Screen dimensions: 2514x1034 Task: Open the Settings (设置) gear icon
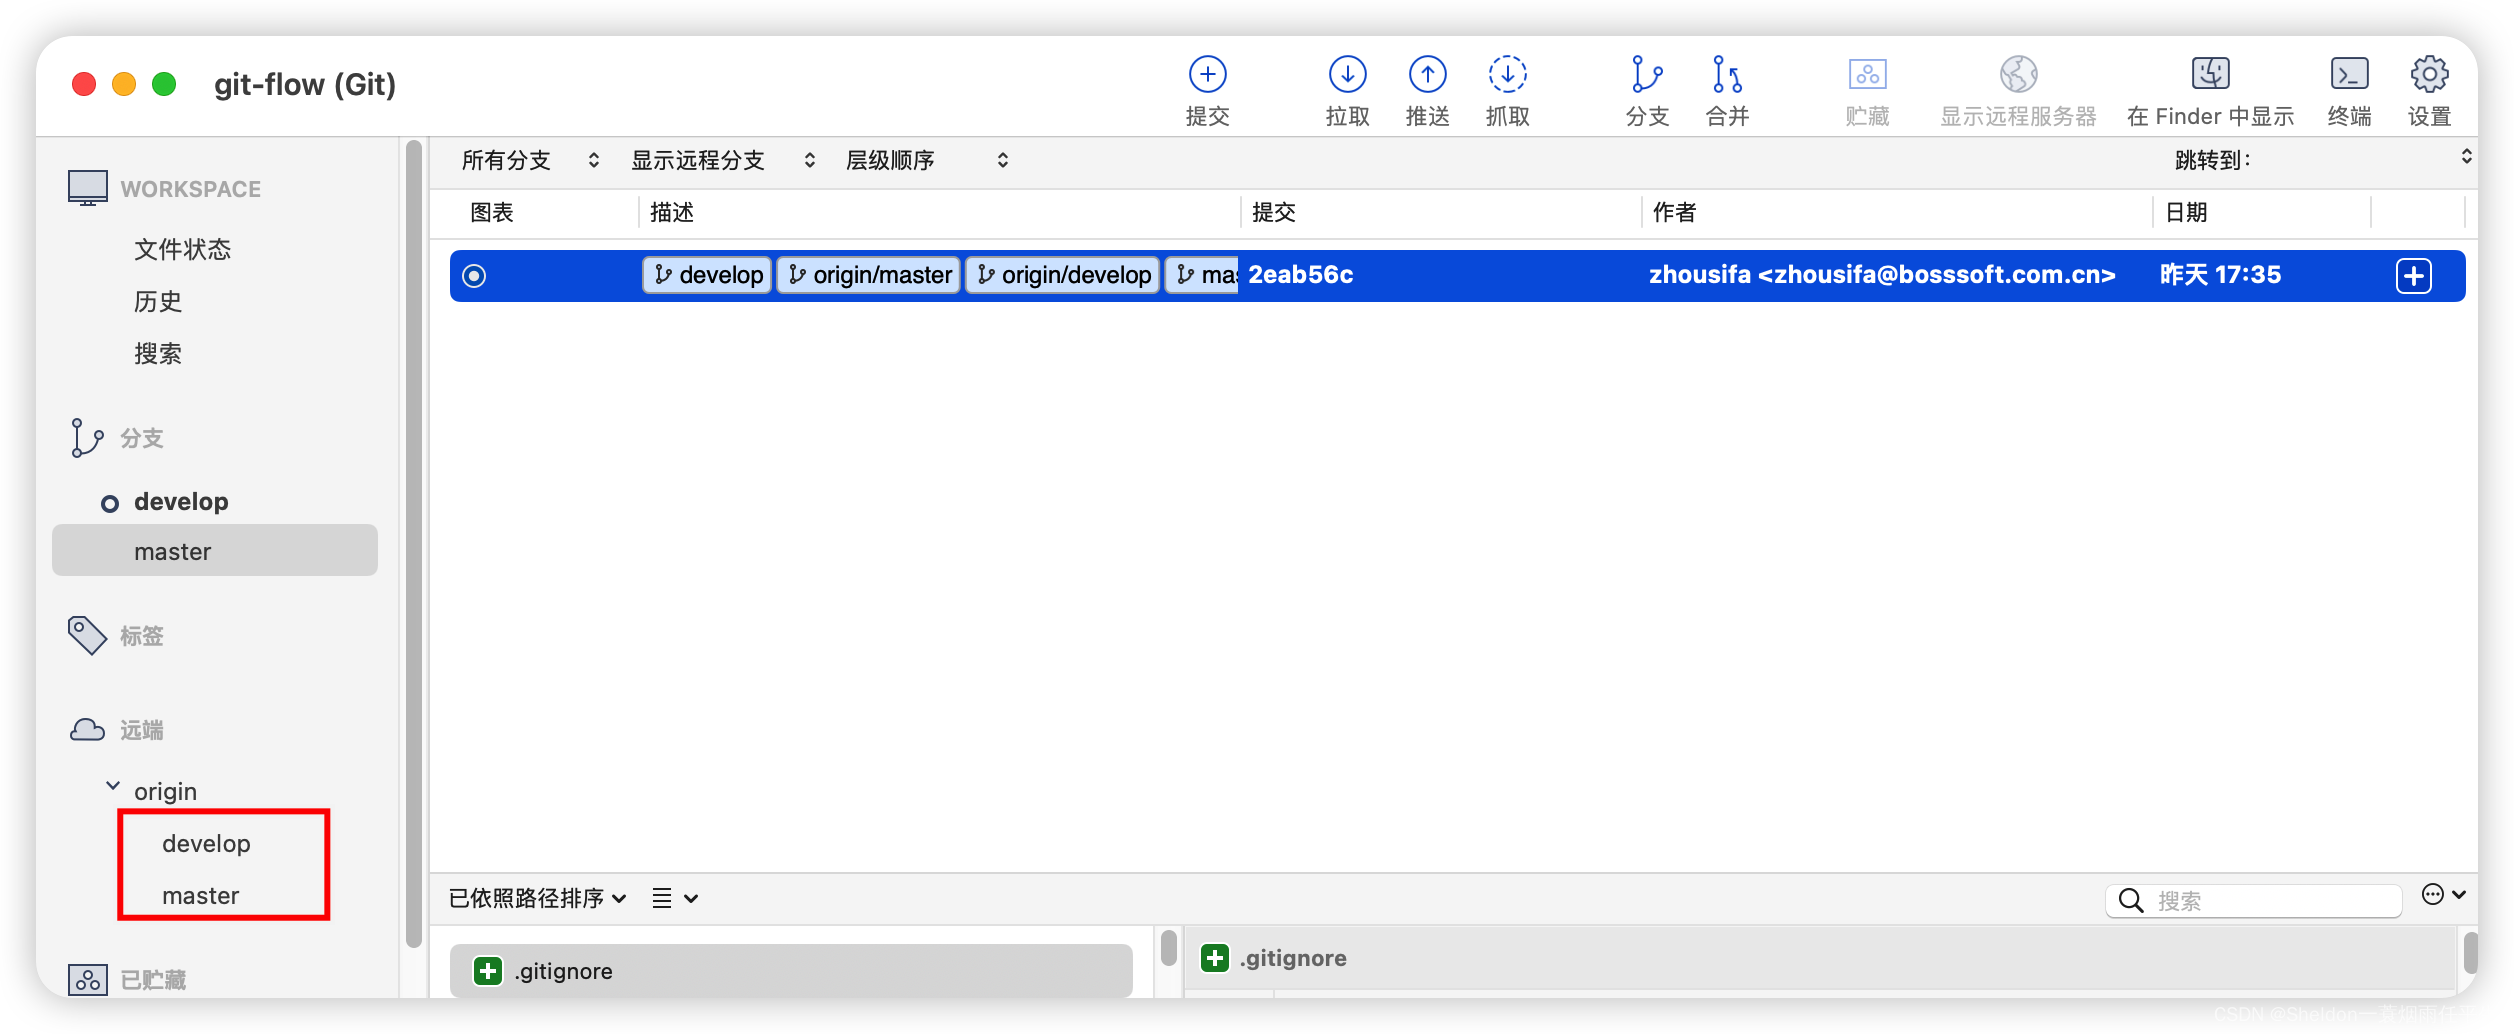point(2429,74)
